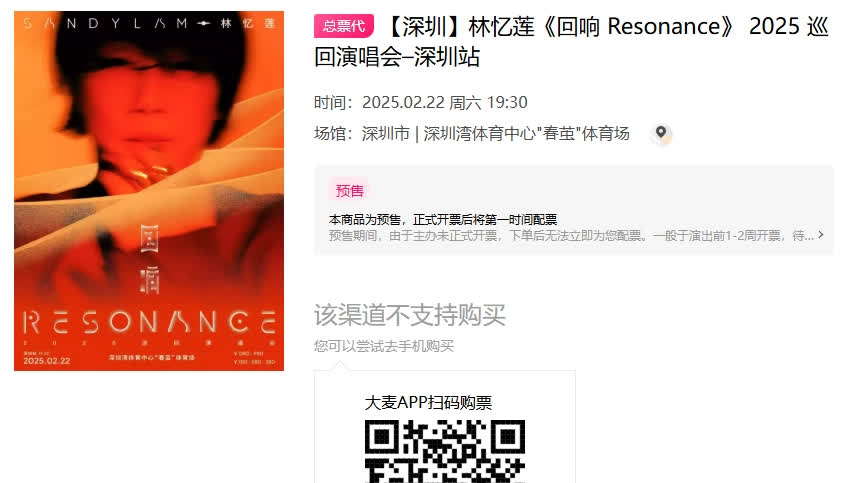Click the RESONANCE lettering on the poster
This screenshot has height=483, width=859.
pyautogui.click(x=149, y=322)
